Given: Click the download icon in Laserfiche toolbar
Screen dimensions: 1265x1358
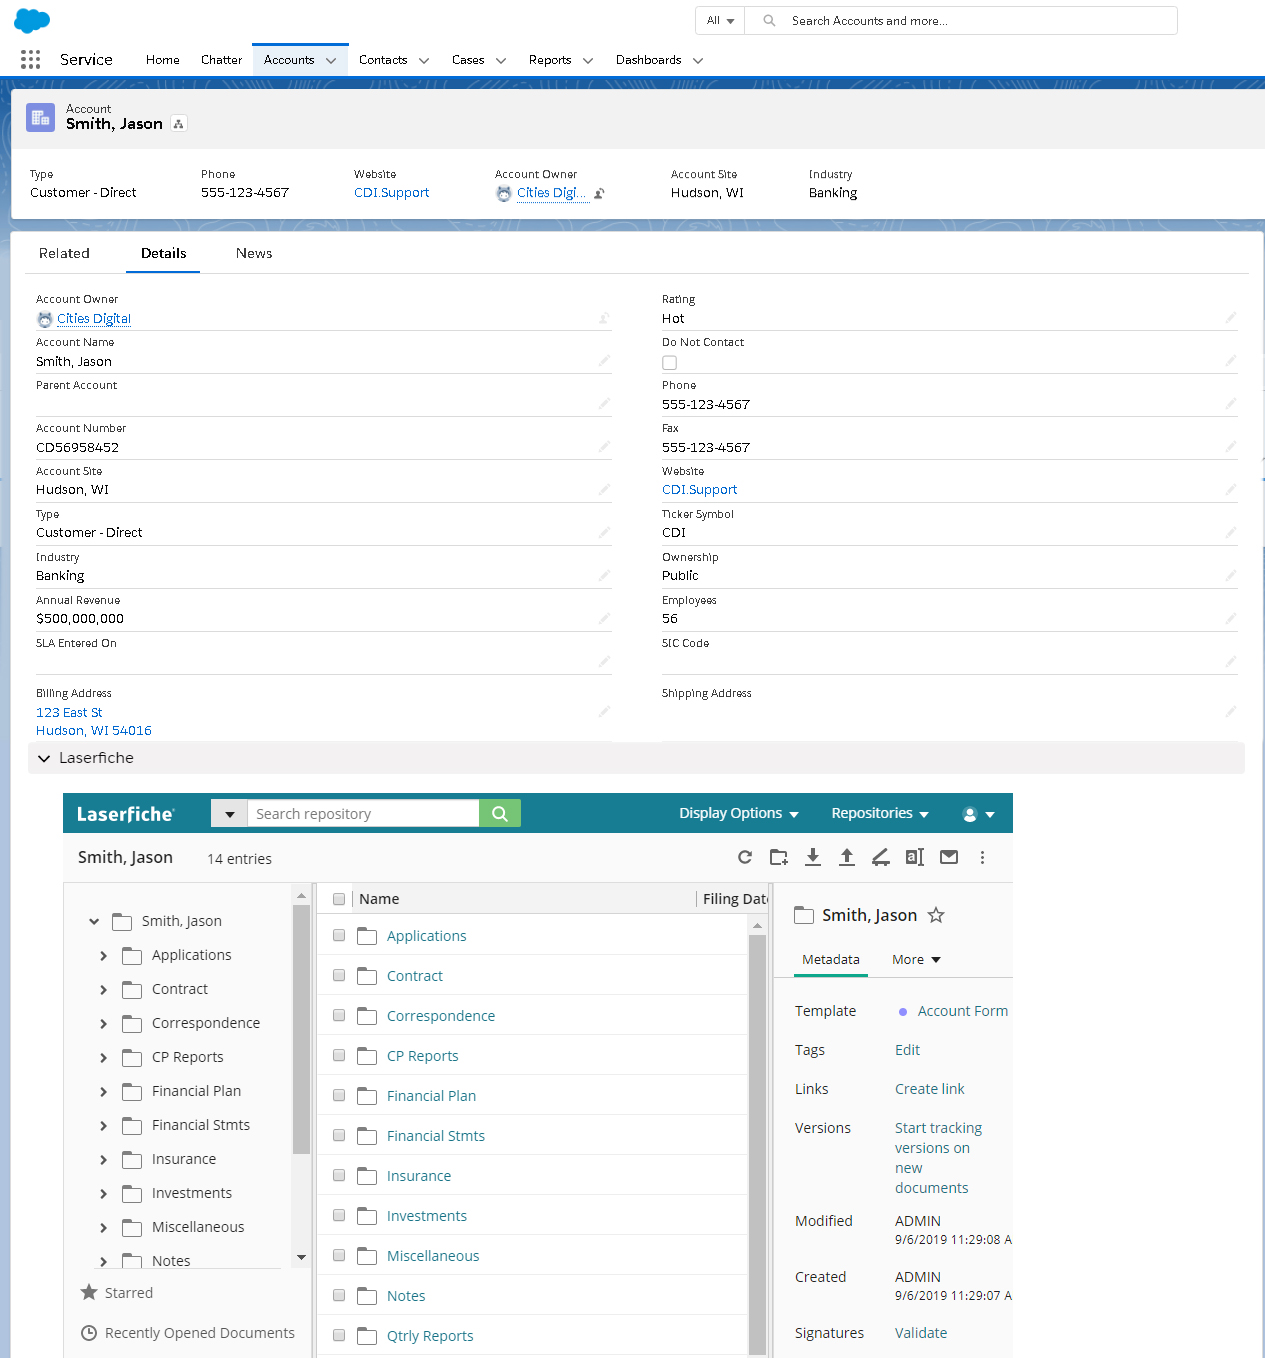Looking at the screenshot, I should click(x=813, y=857).
